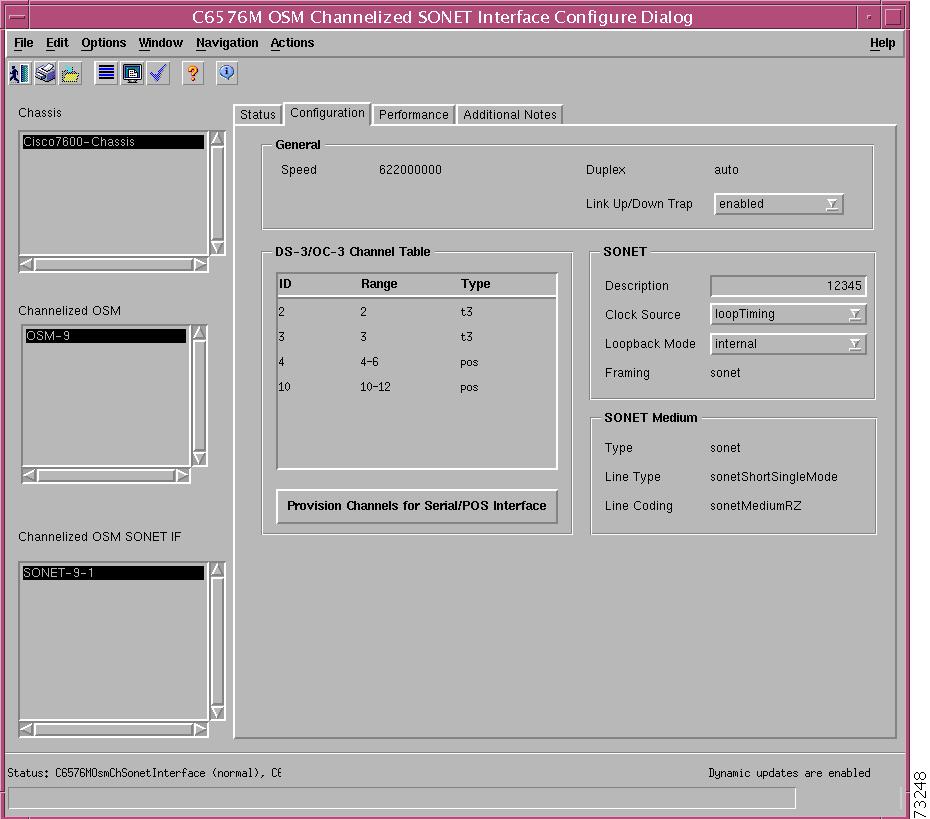Viewport: 930px width, 819px height.
Task: Click SONET IF list scroll right arrow
Action: click(x=200, y=729)
